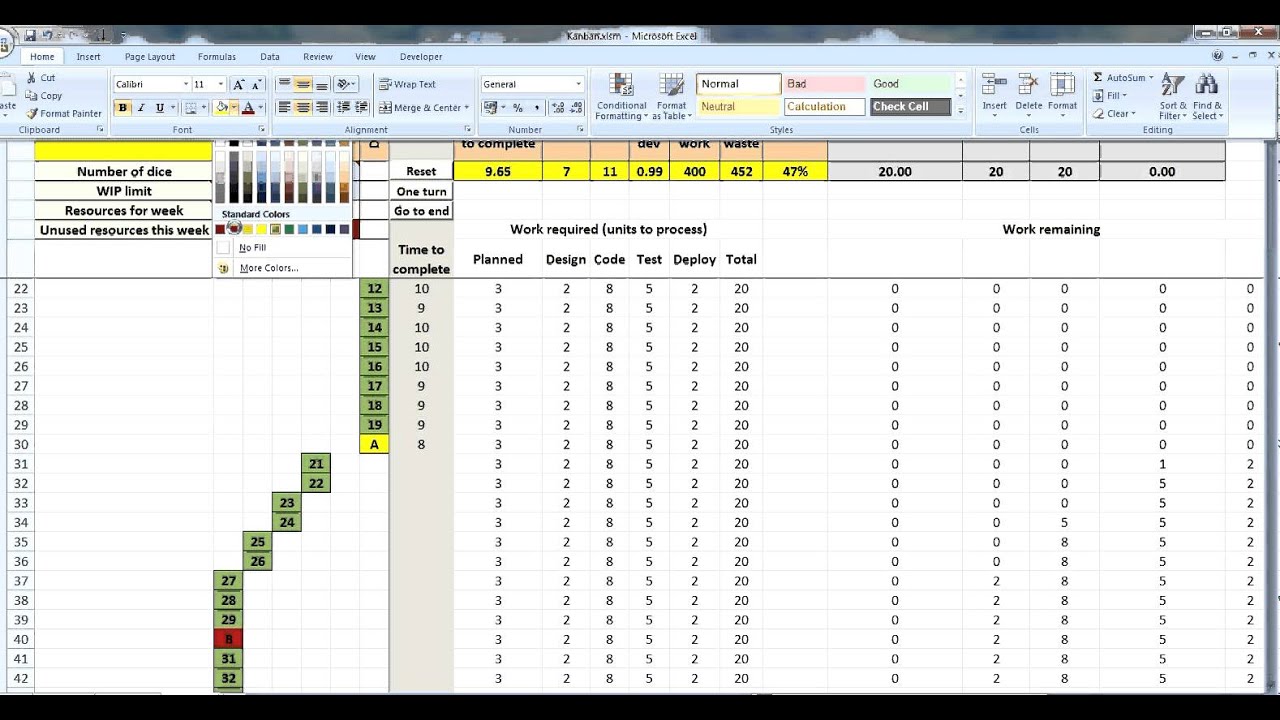Switch to the Insert tab
1280x720 pixels.
click(88, 57)
